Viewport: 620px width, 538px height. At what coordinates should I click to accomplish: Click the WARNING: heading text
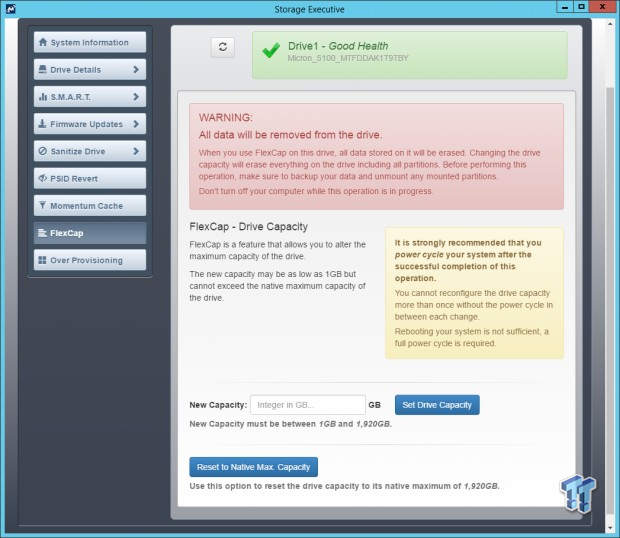point(226,117)
